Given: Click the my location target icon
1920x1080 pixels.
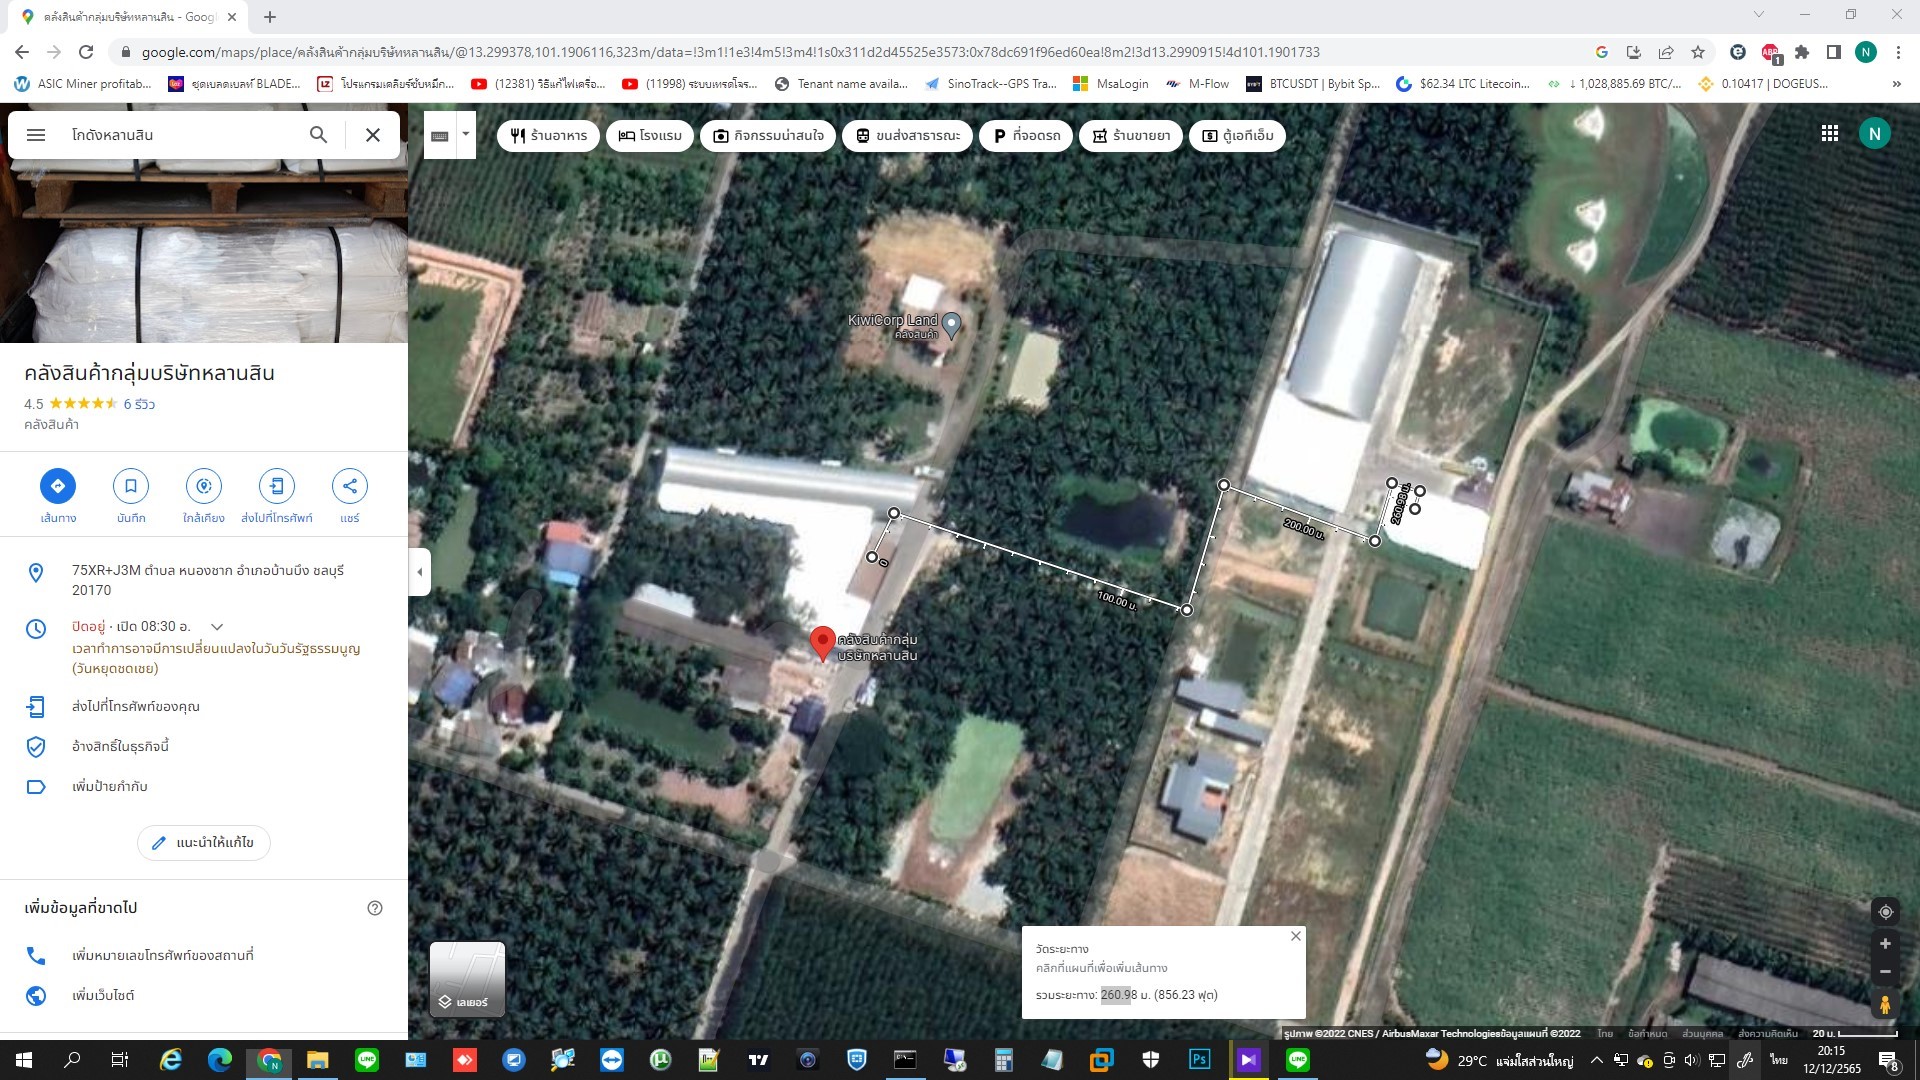Looking at the screenshot, I should pos(1885,912).
